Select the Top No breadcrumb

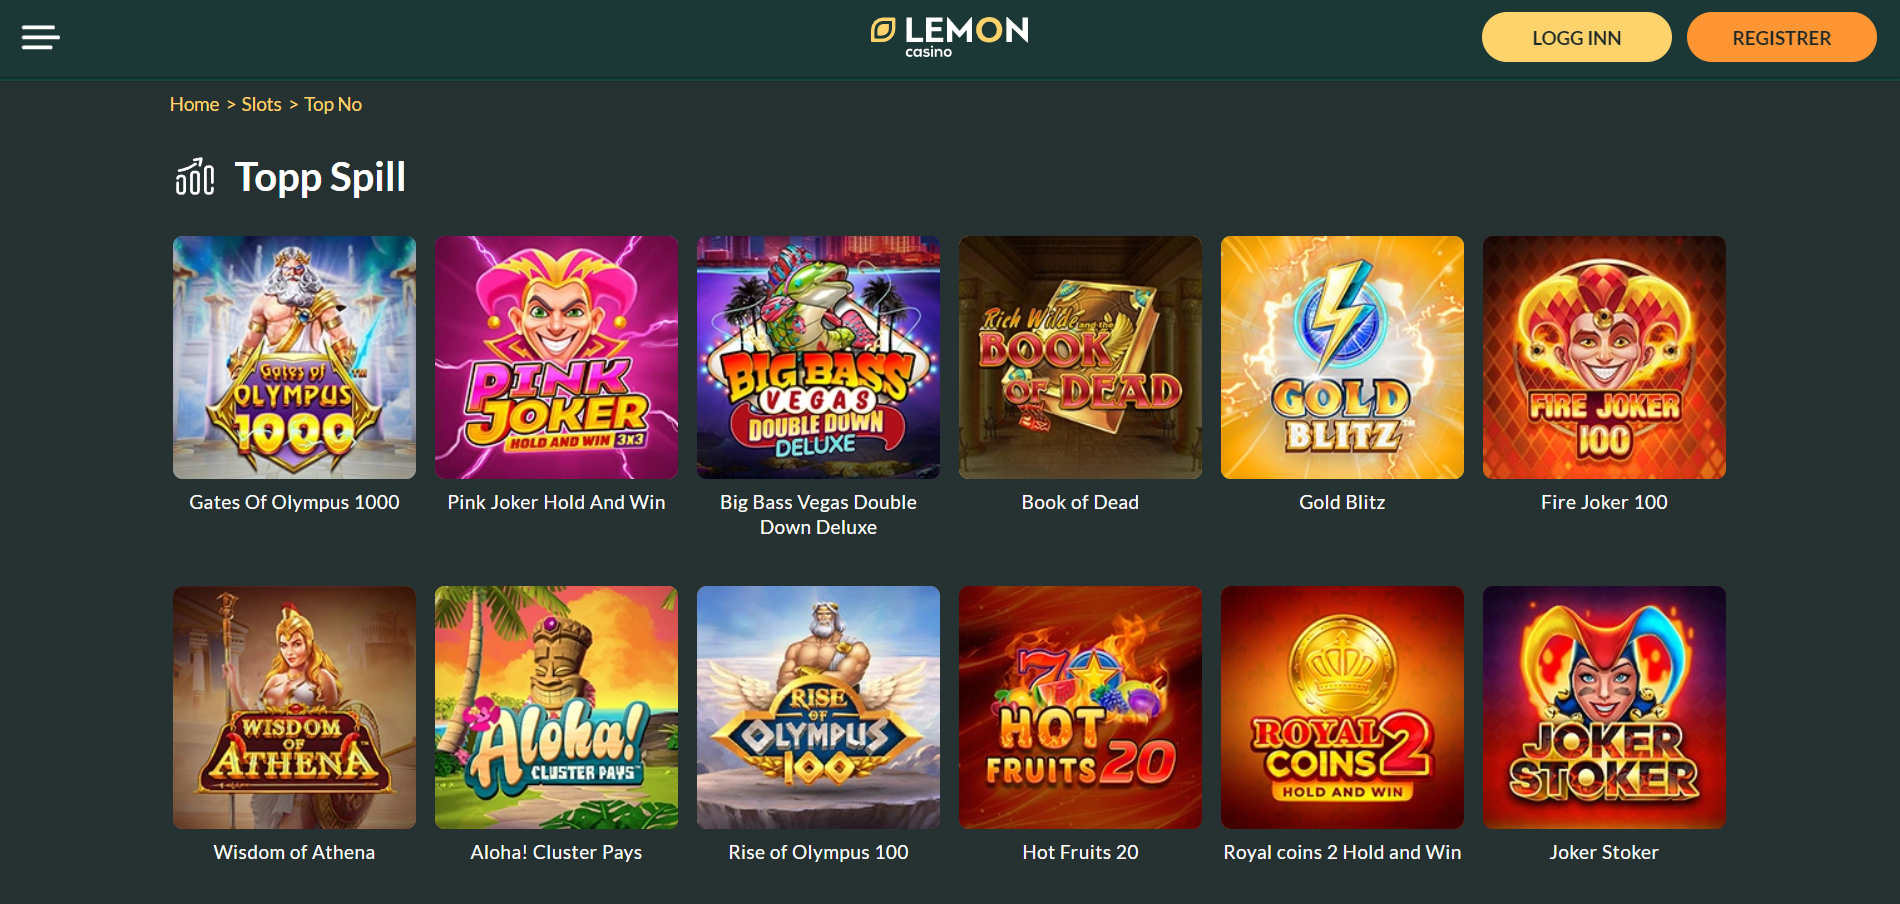(x=333, y=104)
